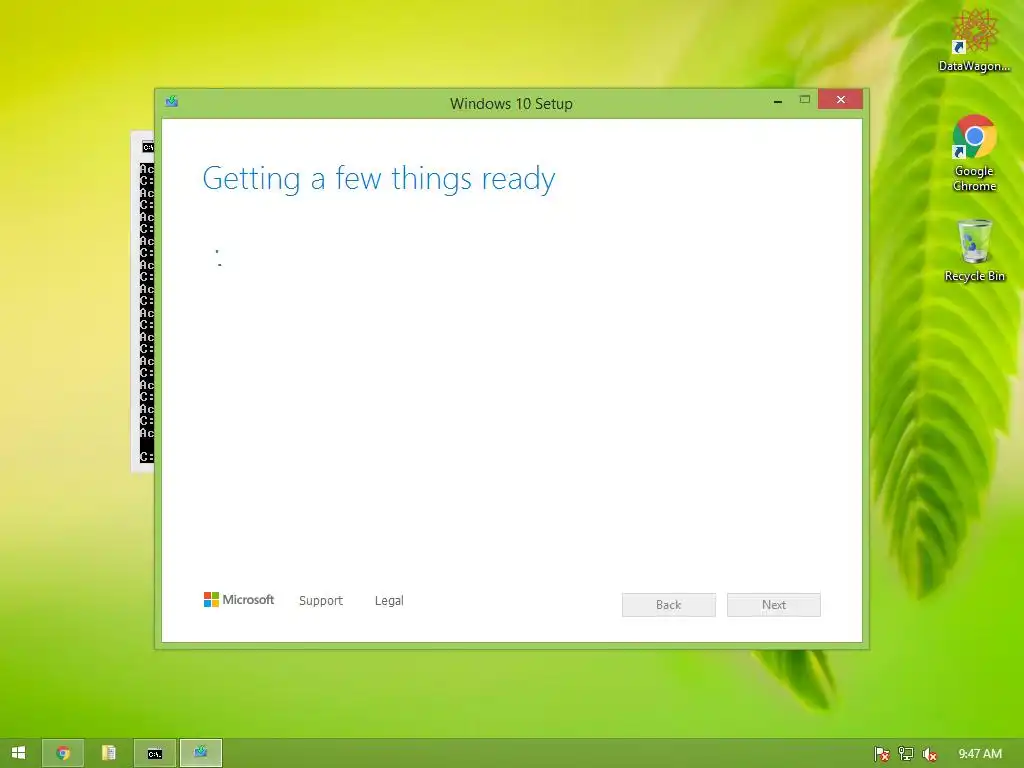
Task: Open the network status tray icon
Action: 906,754
